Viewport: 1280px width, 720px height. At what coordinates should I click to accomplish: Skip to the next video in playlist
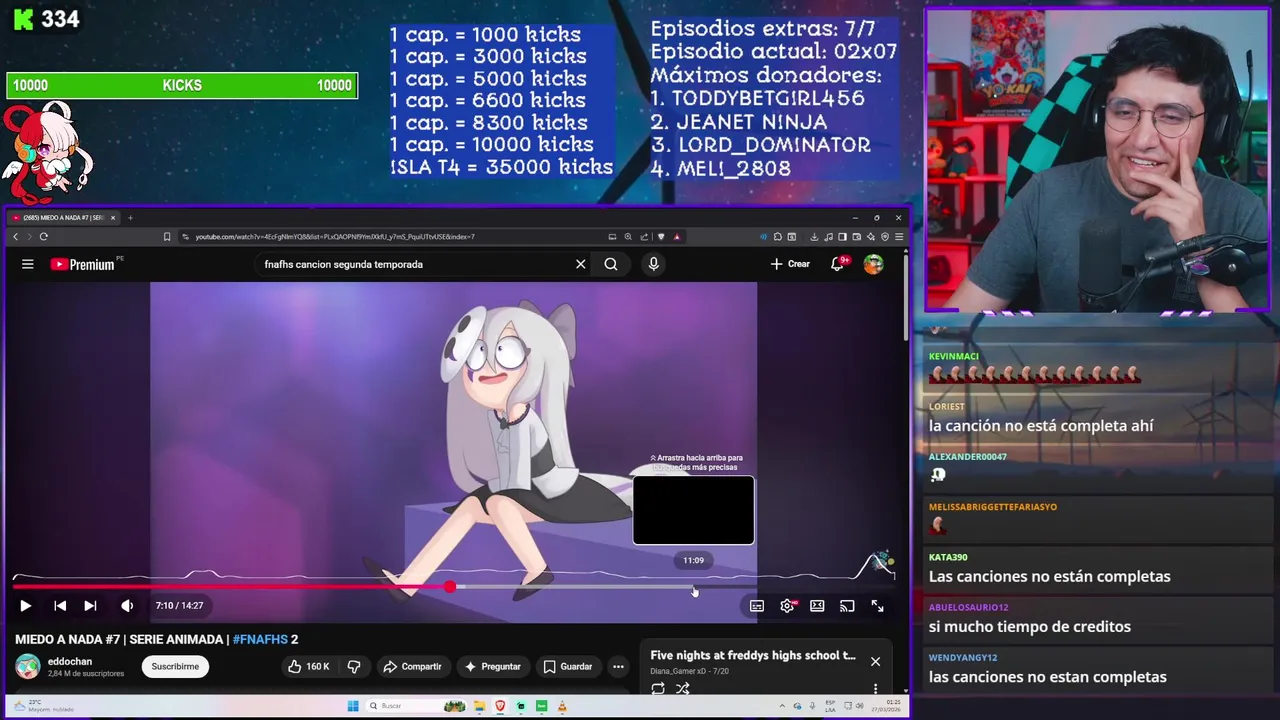point(90,605)
